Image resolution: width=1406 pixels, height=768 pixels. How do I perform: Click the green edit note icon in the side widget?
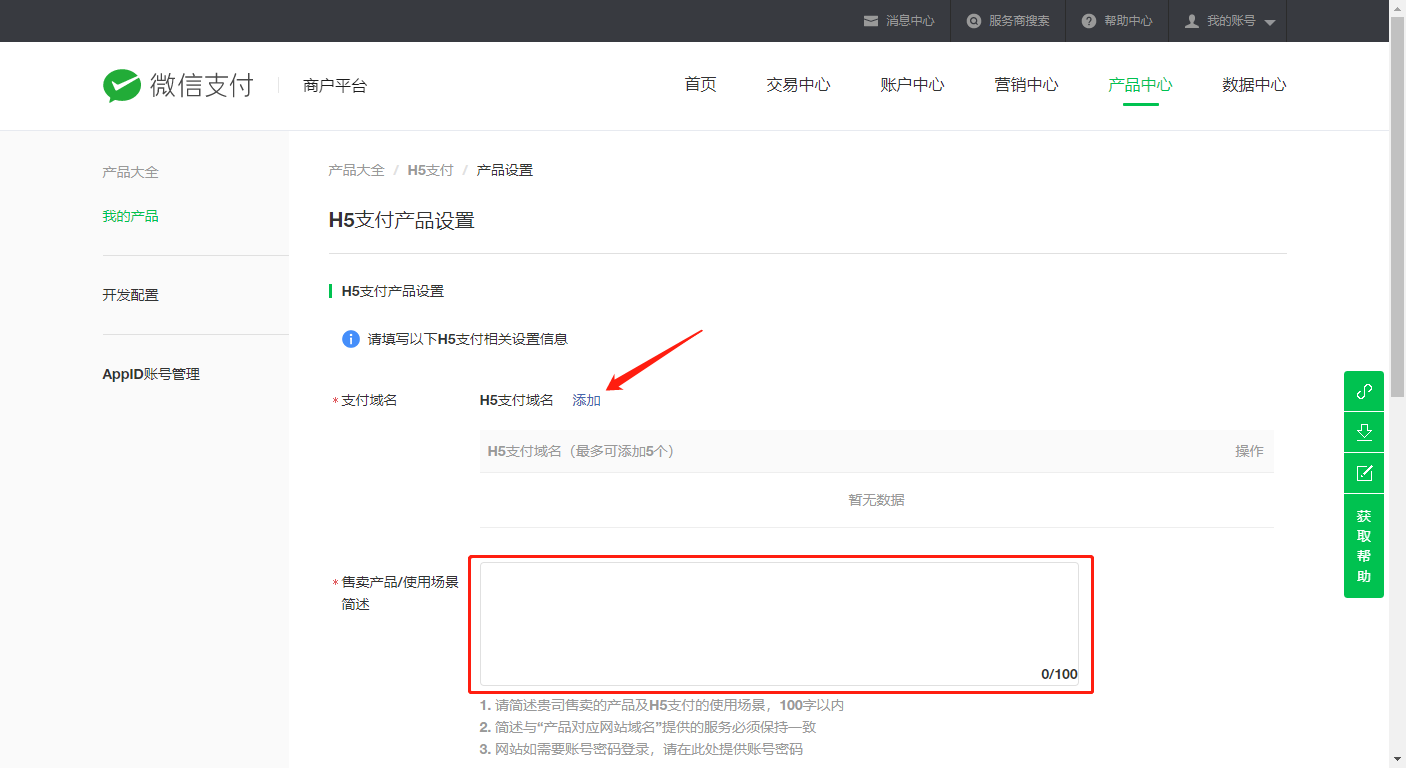(x=1364, y=473)
